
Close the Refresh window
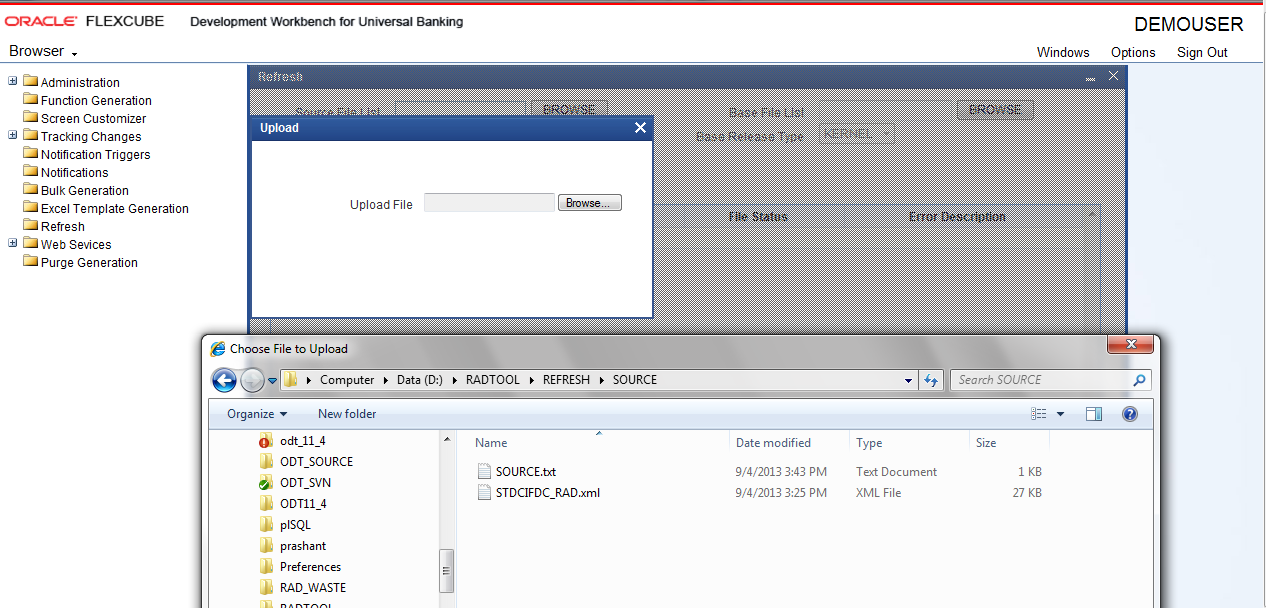coord(1113,76)
